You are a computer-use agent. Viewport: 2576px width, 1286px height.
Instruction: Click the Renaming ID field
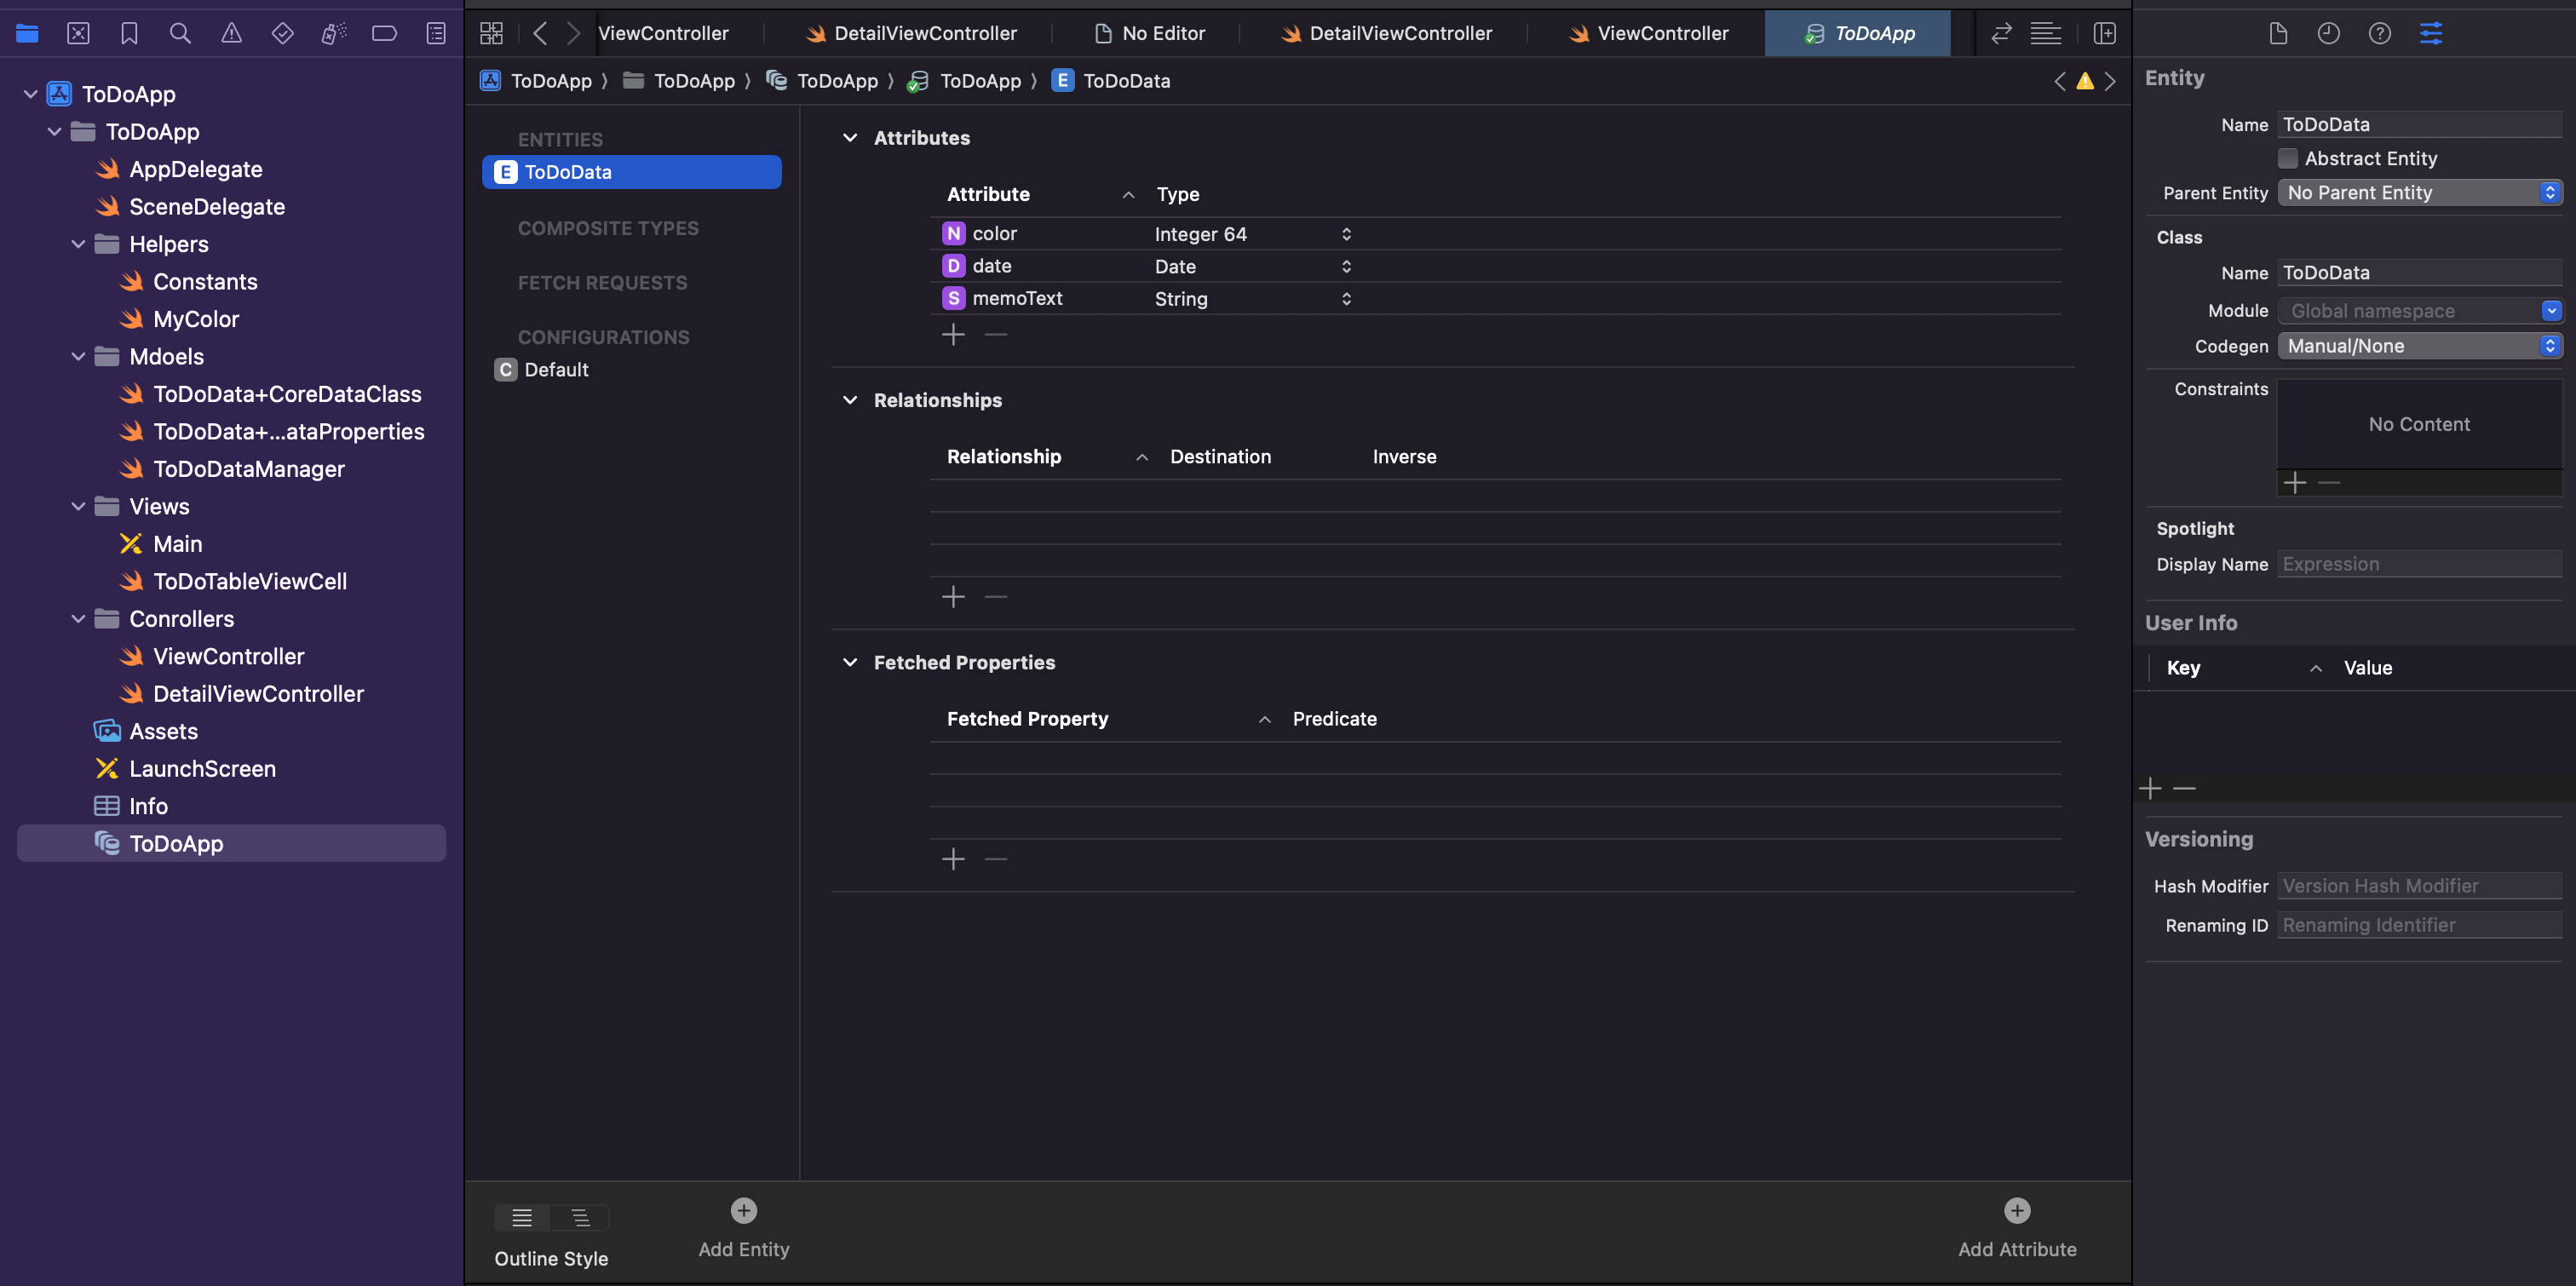pos(2419,925)
